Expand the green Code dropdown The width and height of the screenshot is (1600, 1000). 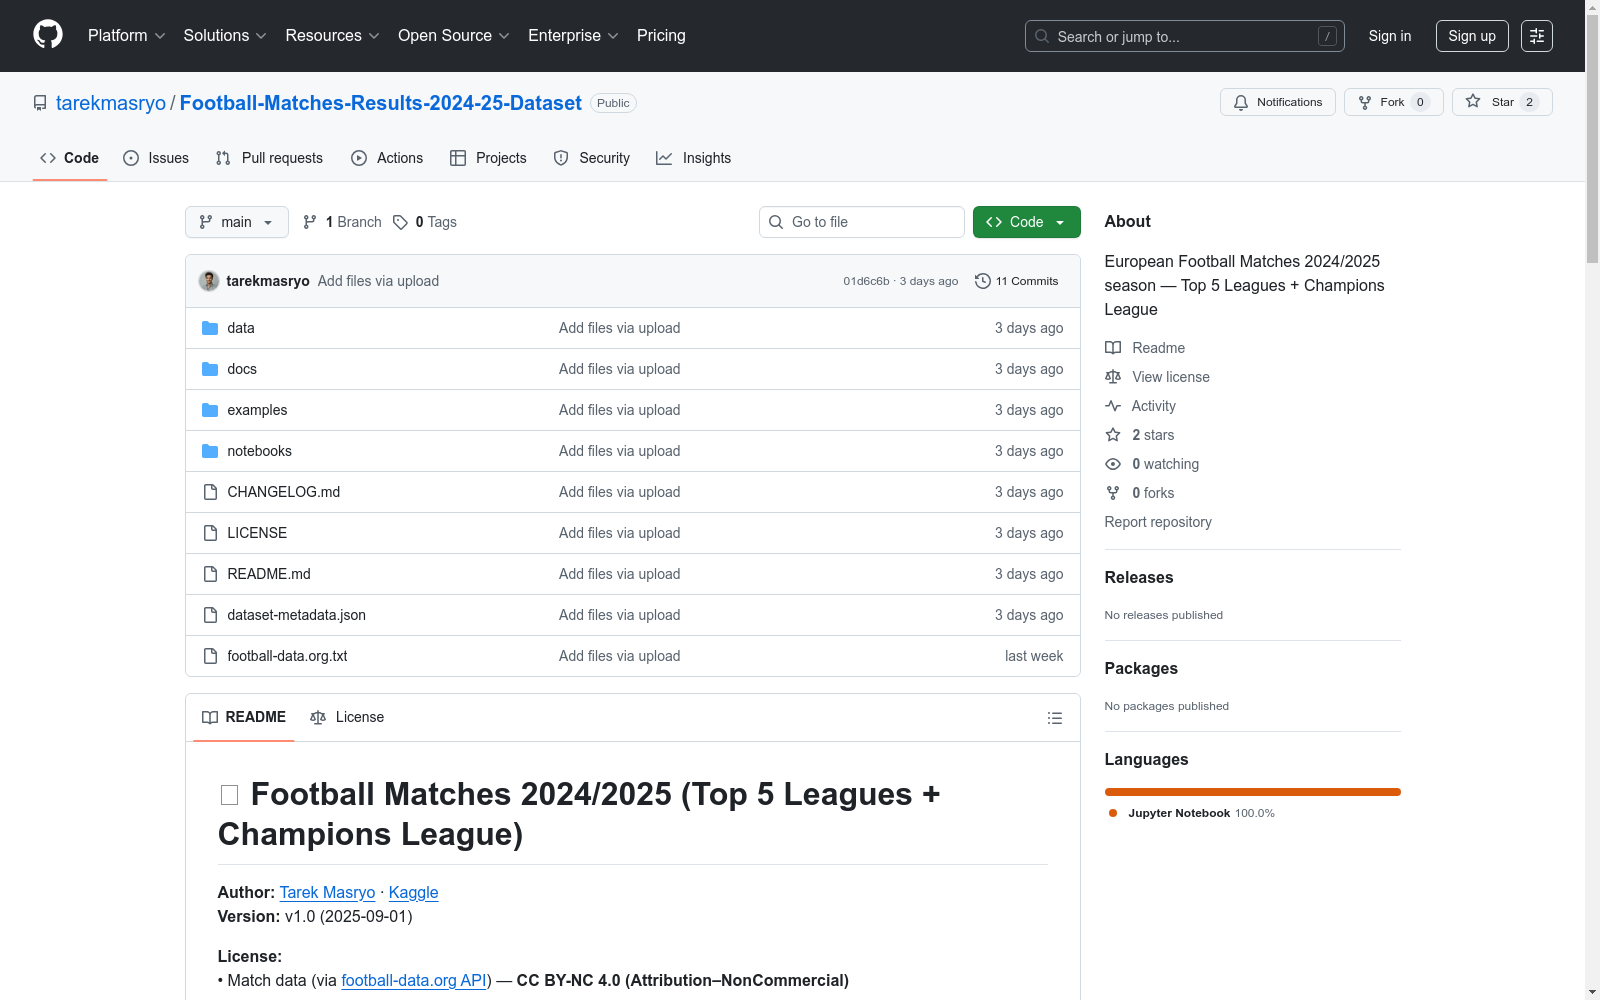tap(1026, 222)
